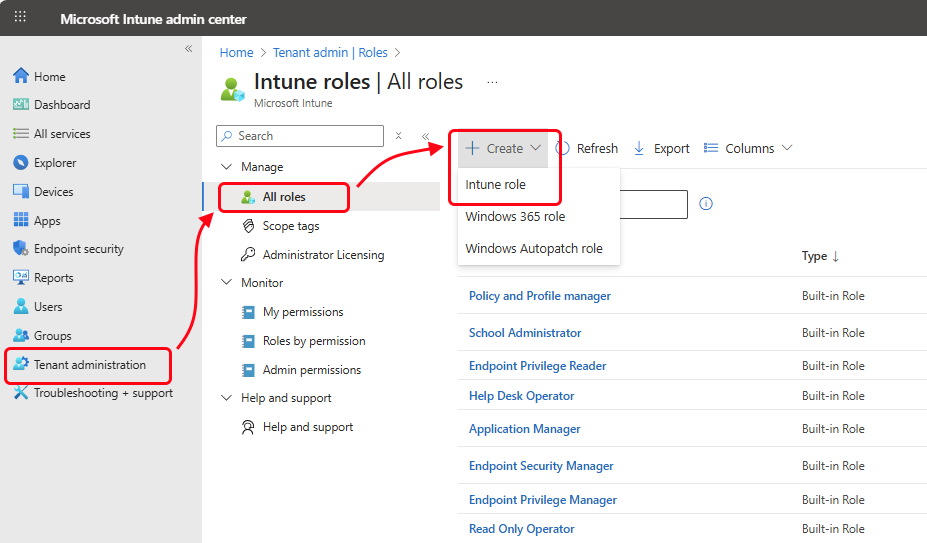Screen dimensions: 927x543
Task: Collapse the left navigation with double chevron
Action: pos(188,49)
